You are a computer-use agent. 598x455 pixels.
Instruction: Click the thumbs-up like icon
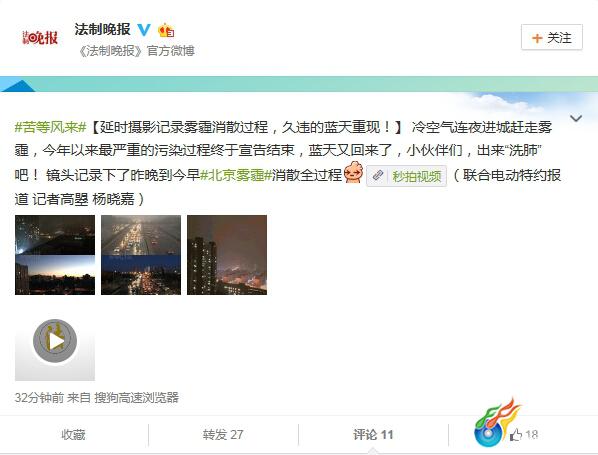click(516, 434)
